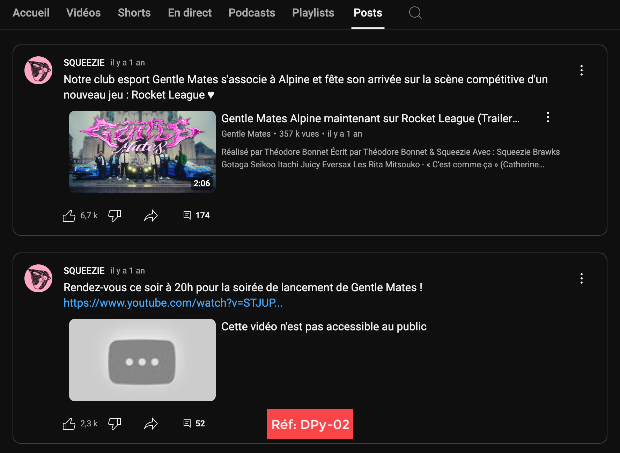
Task: Open the 'il y a 1 an' timestamp of launch post
Action: click(128, 271)
